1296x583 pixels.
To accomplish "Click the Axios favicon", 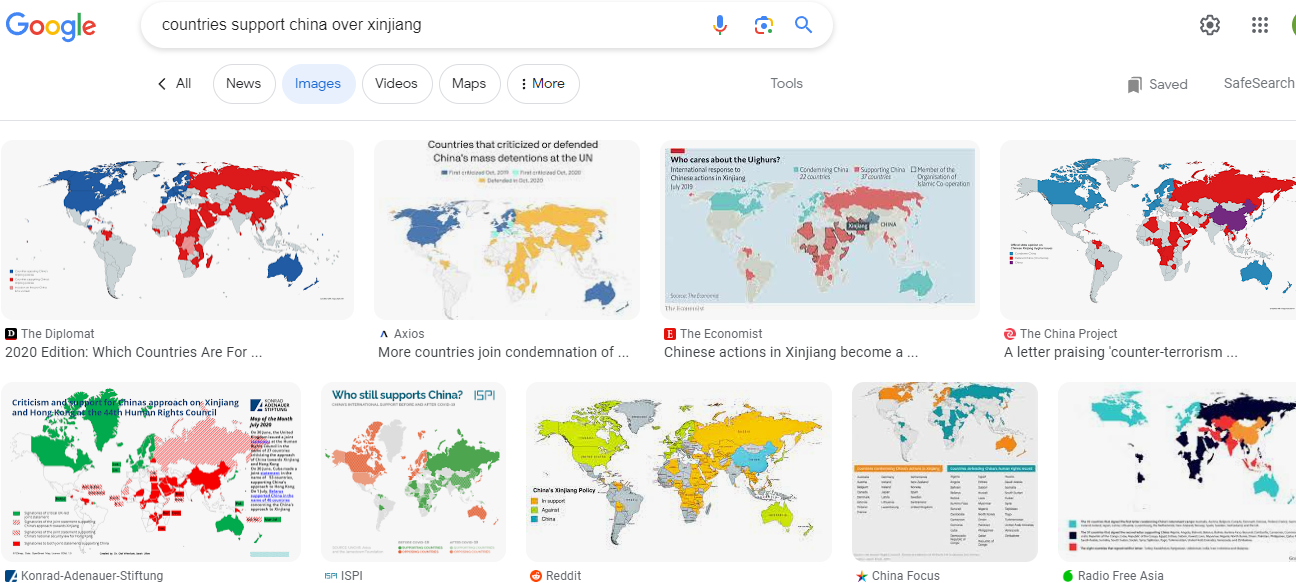I will [384, 334].
